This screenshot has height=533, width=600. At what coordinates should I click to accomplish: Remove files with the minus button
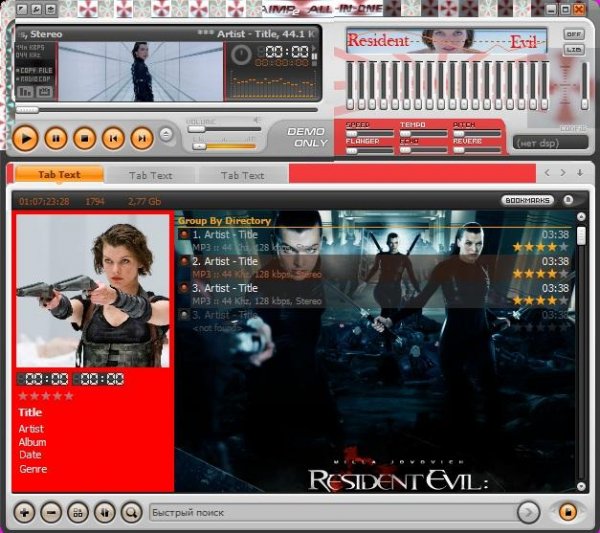[x=51, y=512]
